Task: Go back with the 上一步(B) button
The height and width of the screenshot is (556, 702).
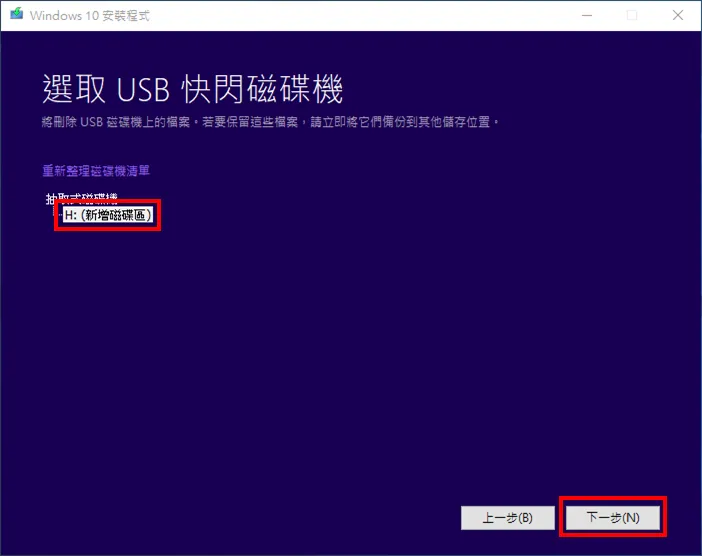Action: pos(507,518)
